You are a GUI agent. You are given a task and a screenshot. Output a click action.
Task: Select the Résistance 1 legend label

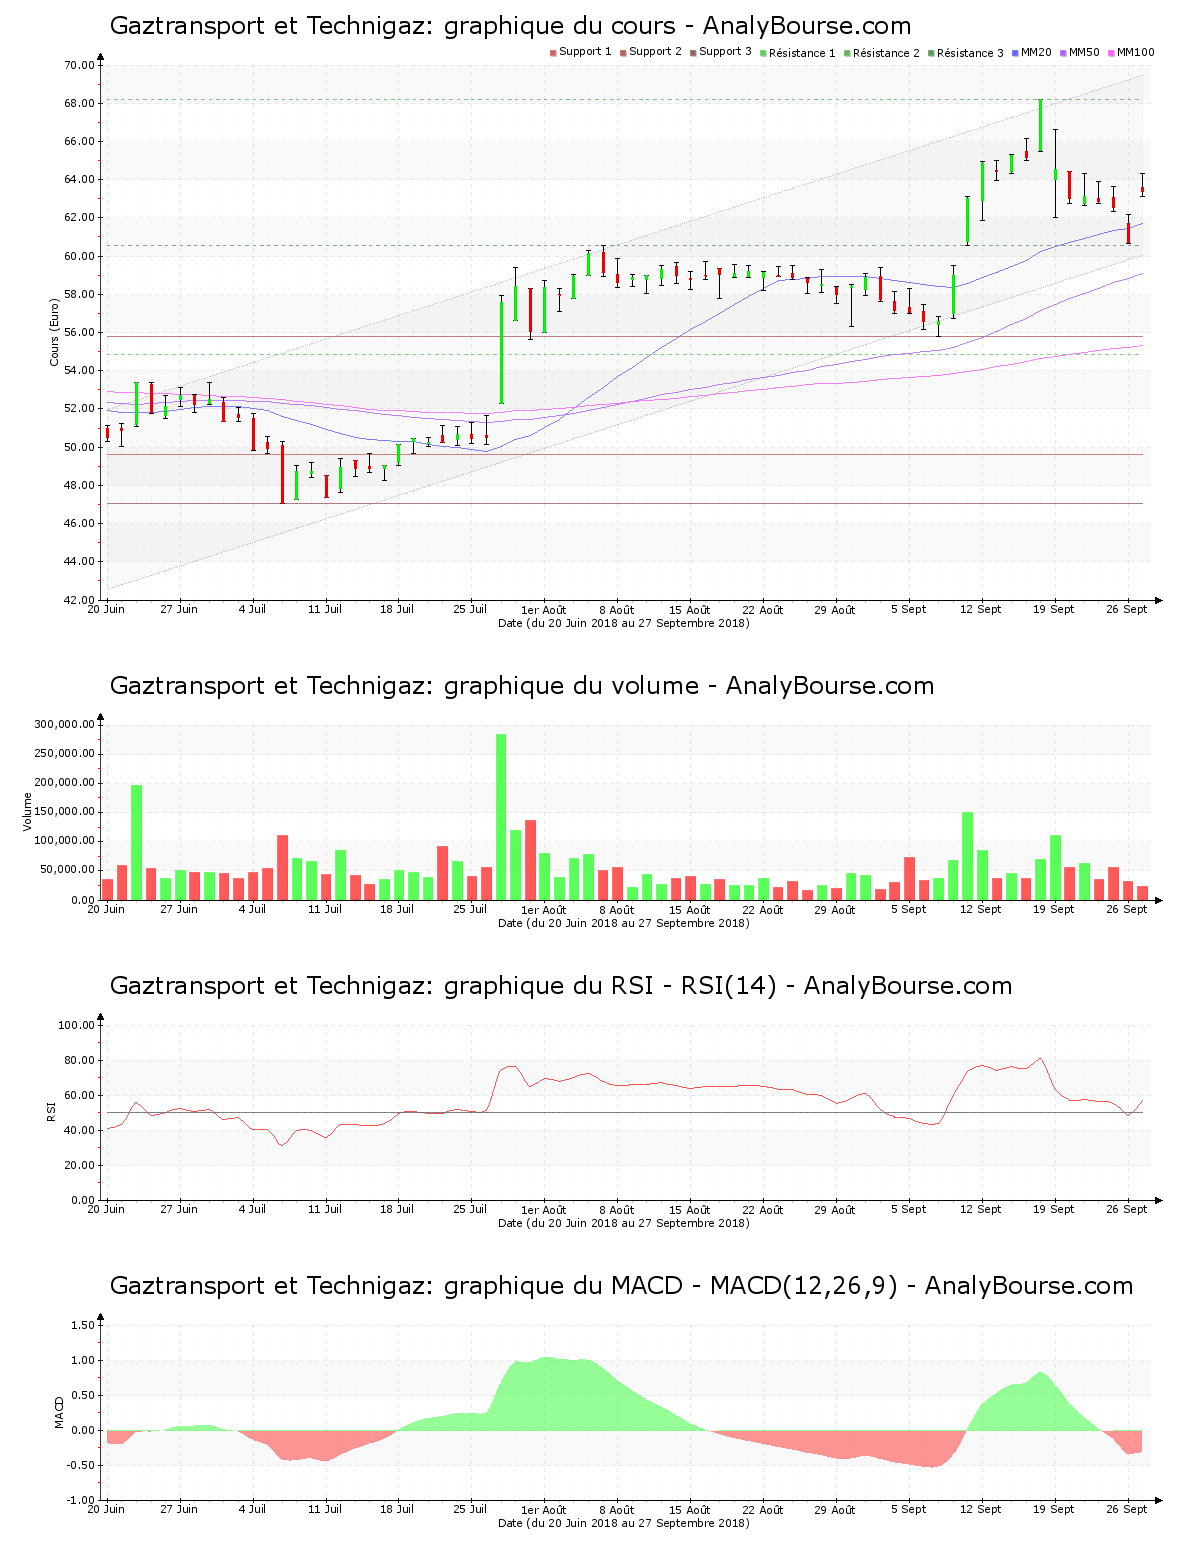(802, 53)
